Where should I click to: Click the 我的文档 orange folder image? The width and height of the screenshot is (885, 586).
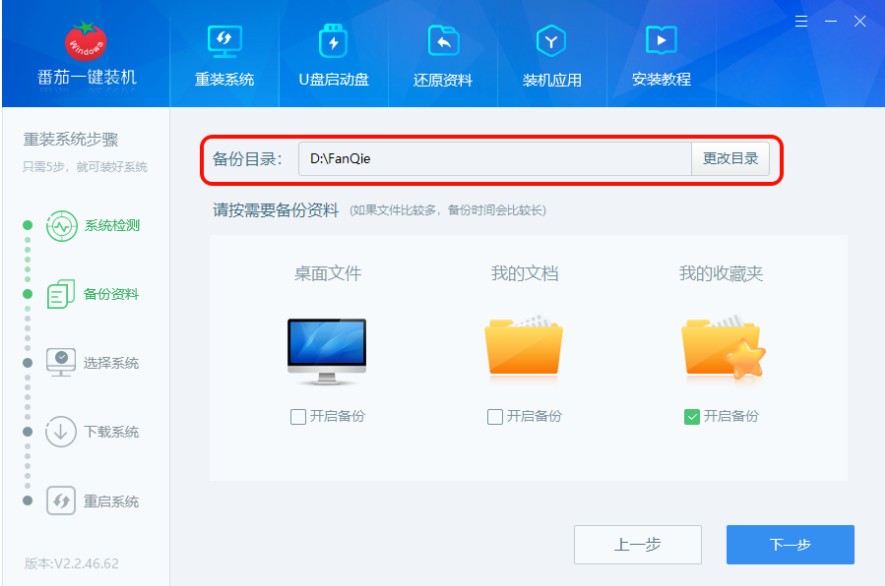[x=524, y=346]
